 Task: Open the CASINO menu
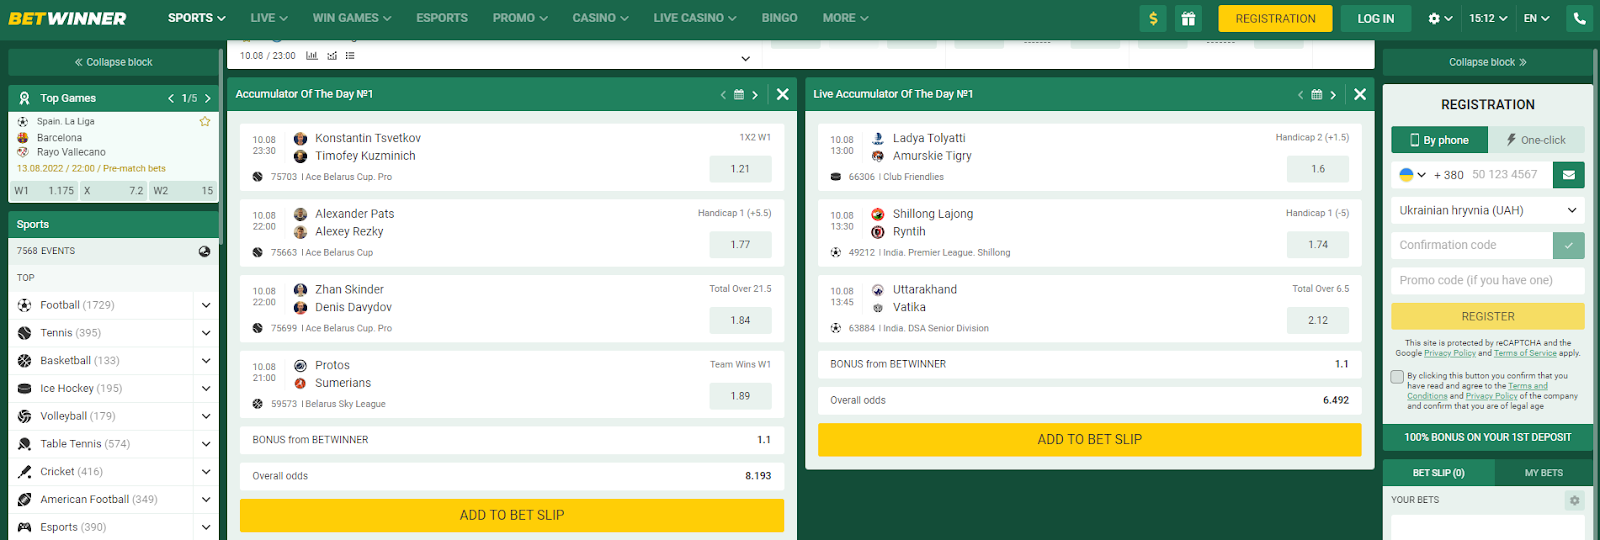click(600, 18)
